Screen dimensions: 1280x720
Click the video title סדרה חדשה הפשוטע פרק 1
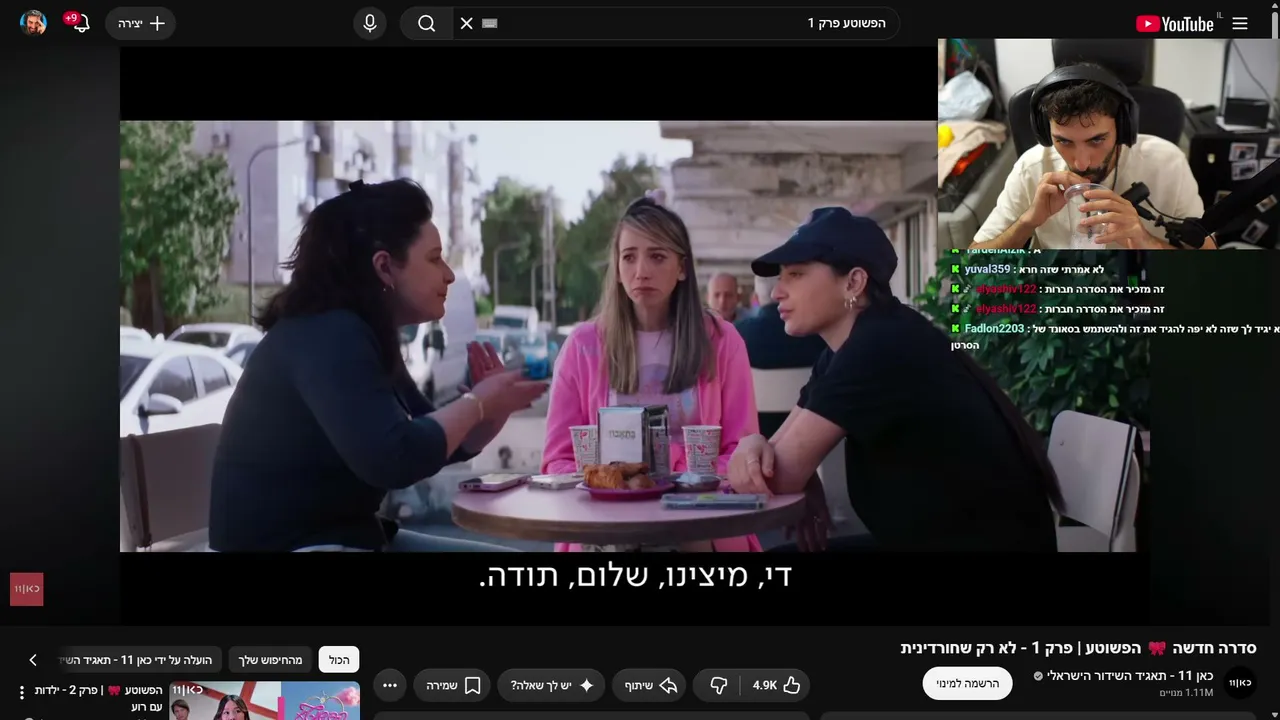pos(1078,648)
